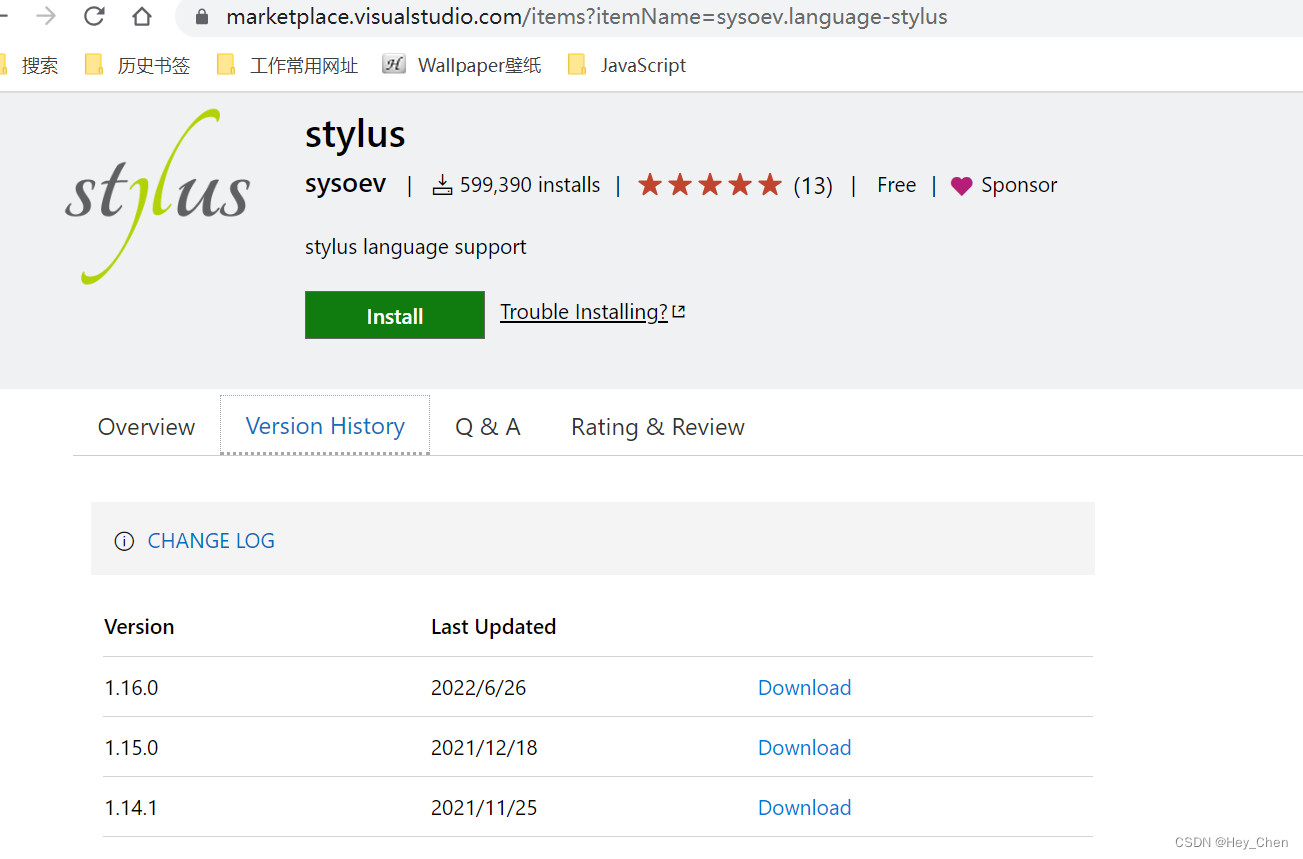Open the browser home page
Image resolution: width=1303 pixels, height=859 pixels.
click(x=140, y=16)
